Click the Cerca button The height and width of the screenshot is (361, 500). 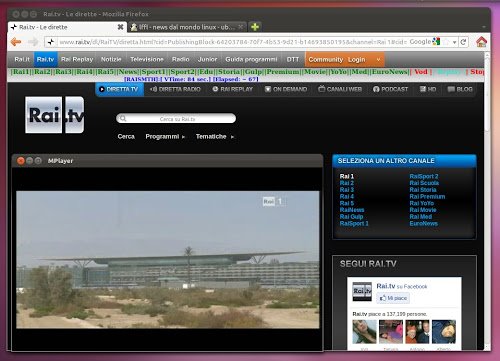[126, 137]
